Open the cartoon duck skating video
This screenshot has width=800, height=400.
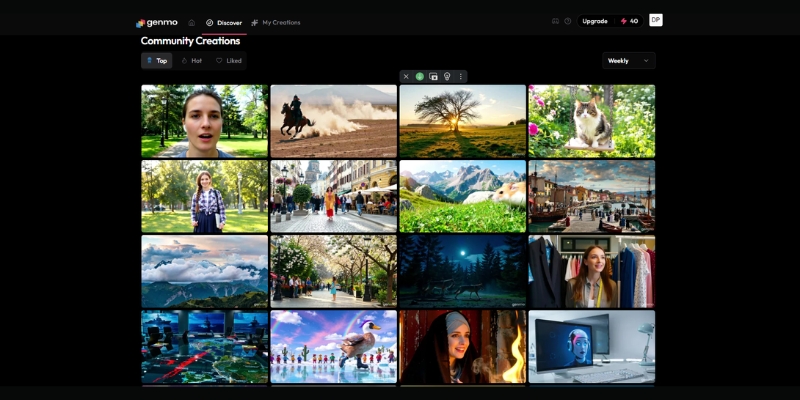coord(334,346)
